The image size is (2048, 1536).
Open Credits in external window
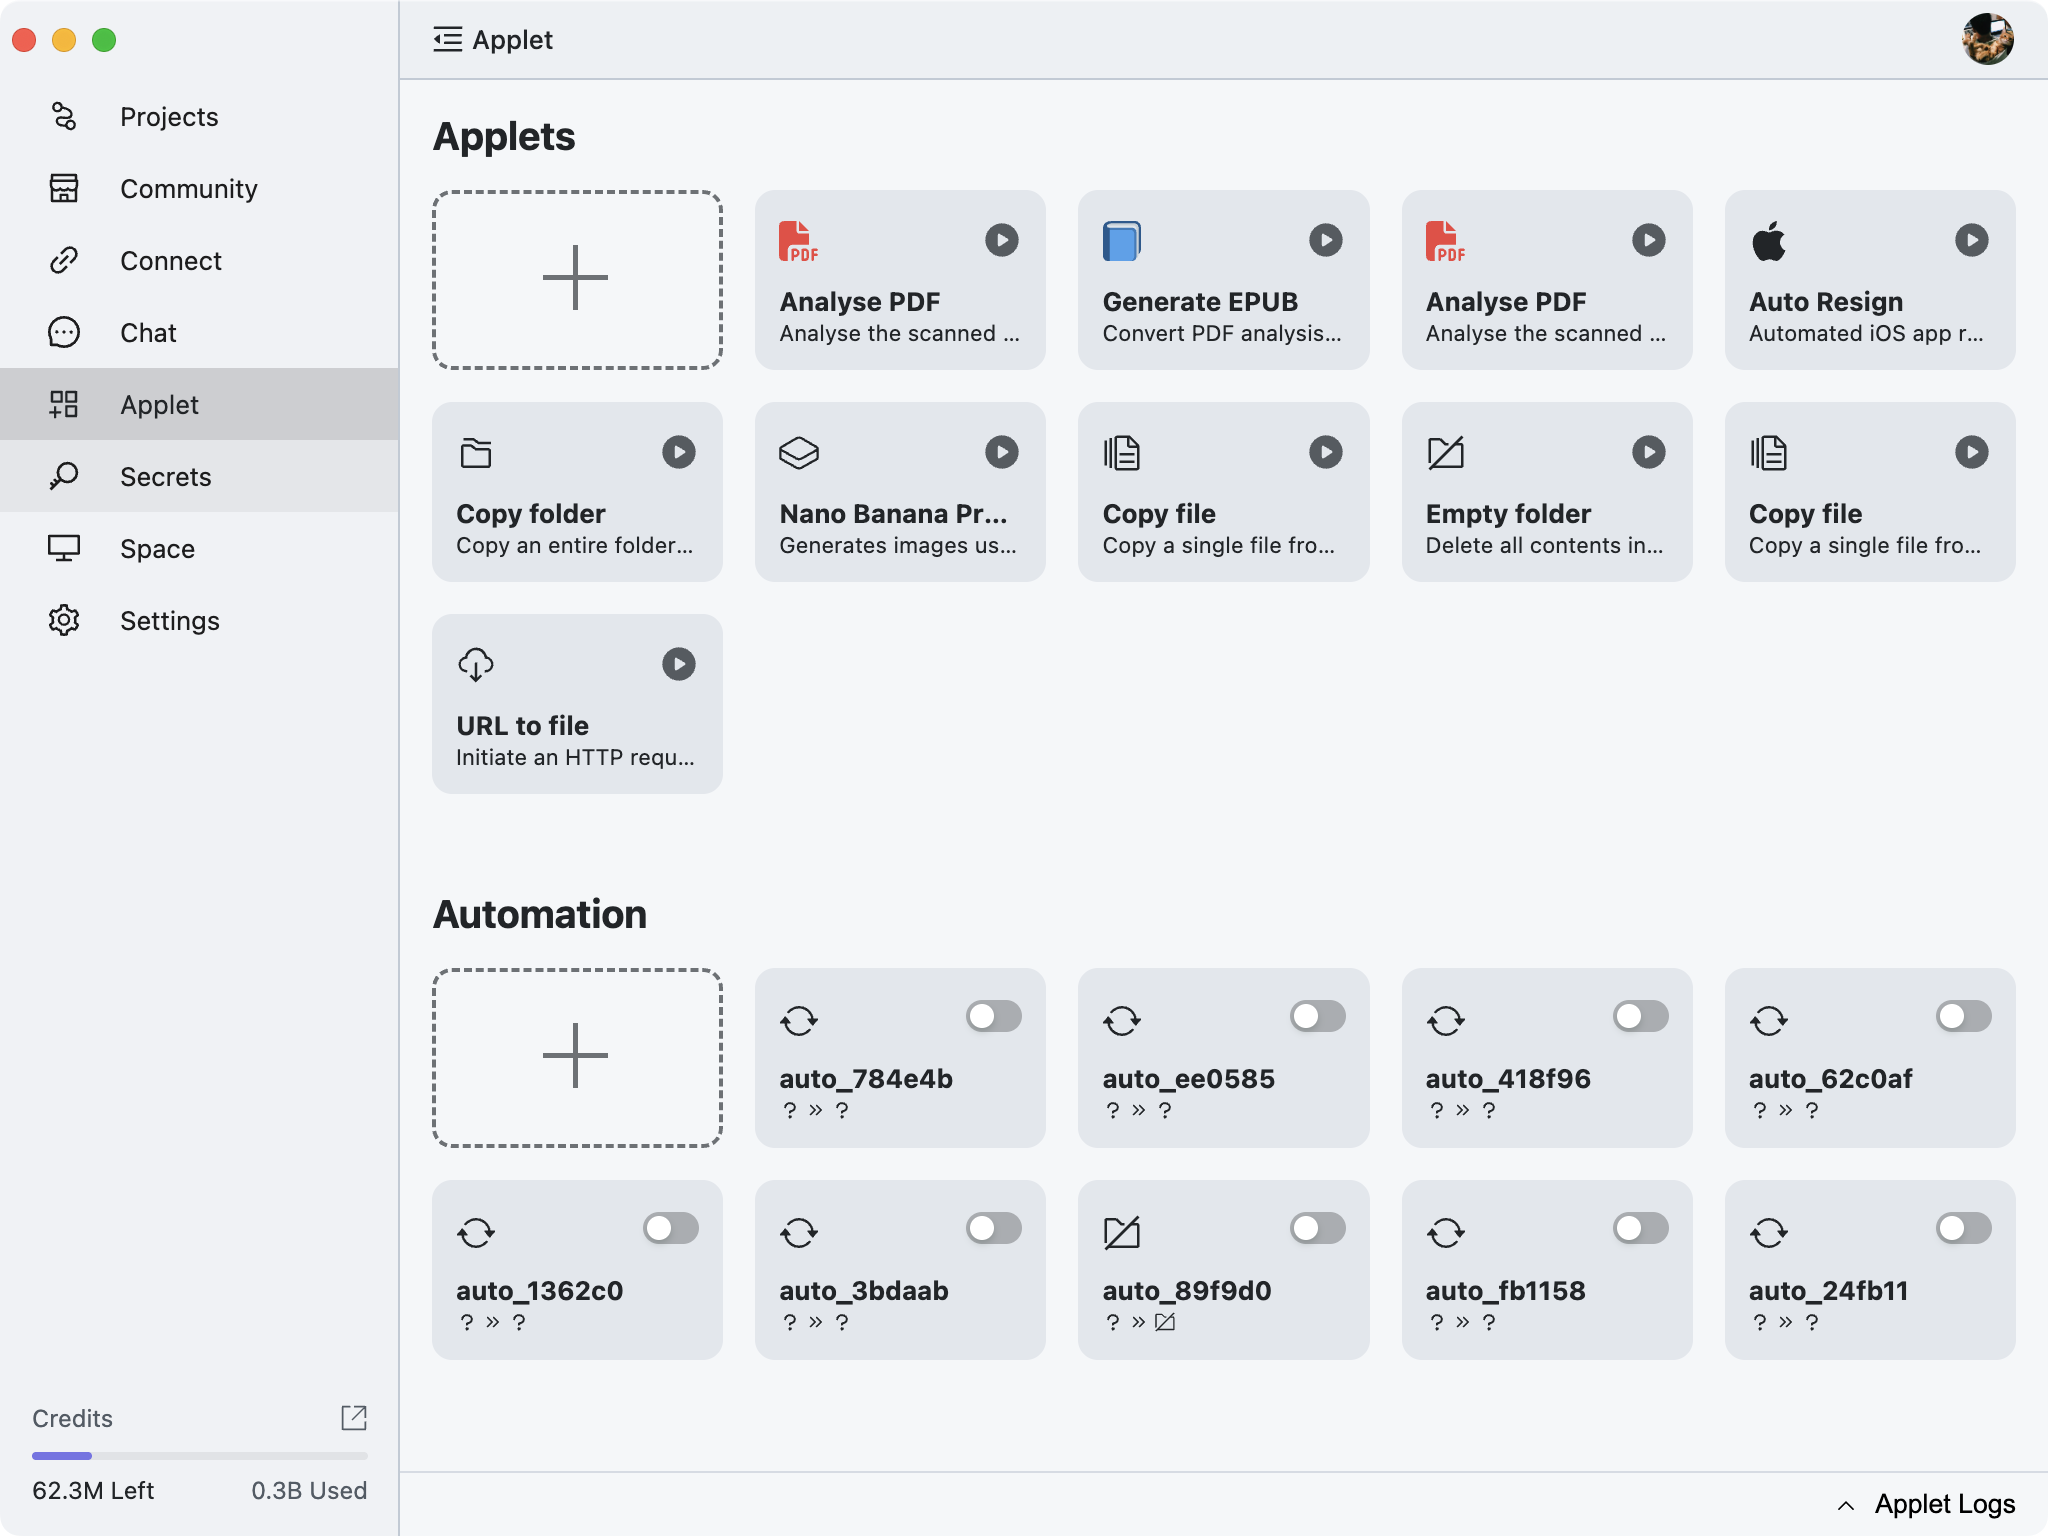(355, 1418)
